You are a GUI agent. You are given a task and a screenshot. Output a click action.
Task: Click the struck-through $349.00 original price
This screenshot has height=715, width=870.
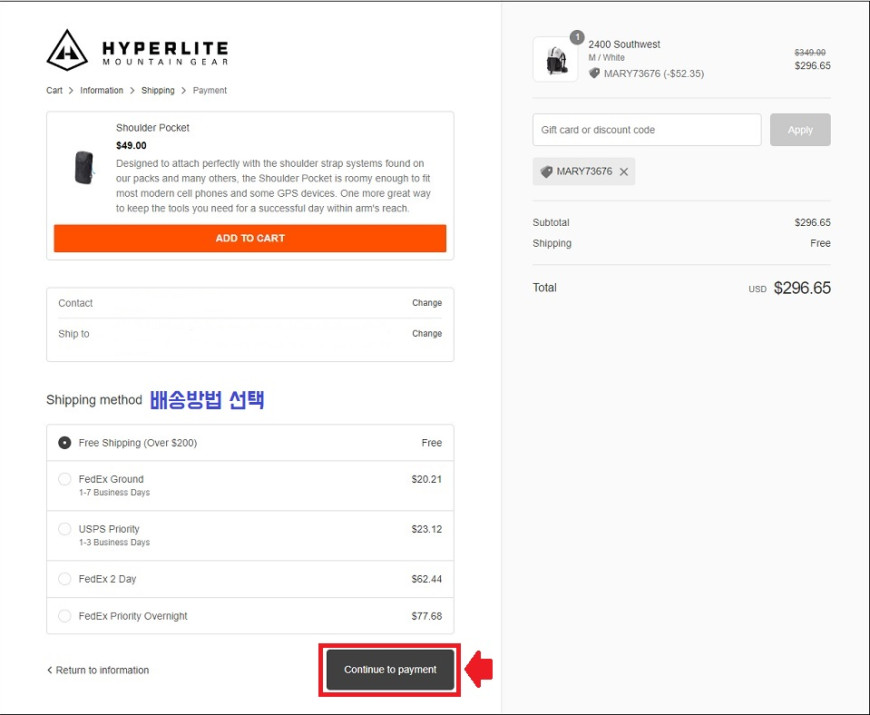[810, 52]
